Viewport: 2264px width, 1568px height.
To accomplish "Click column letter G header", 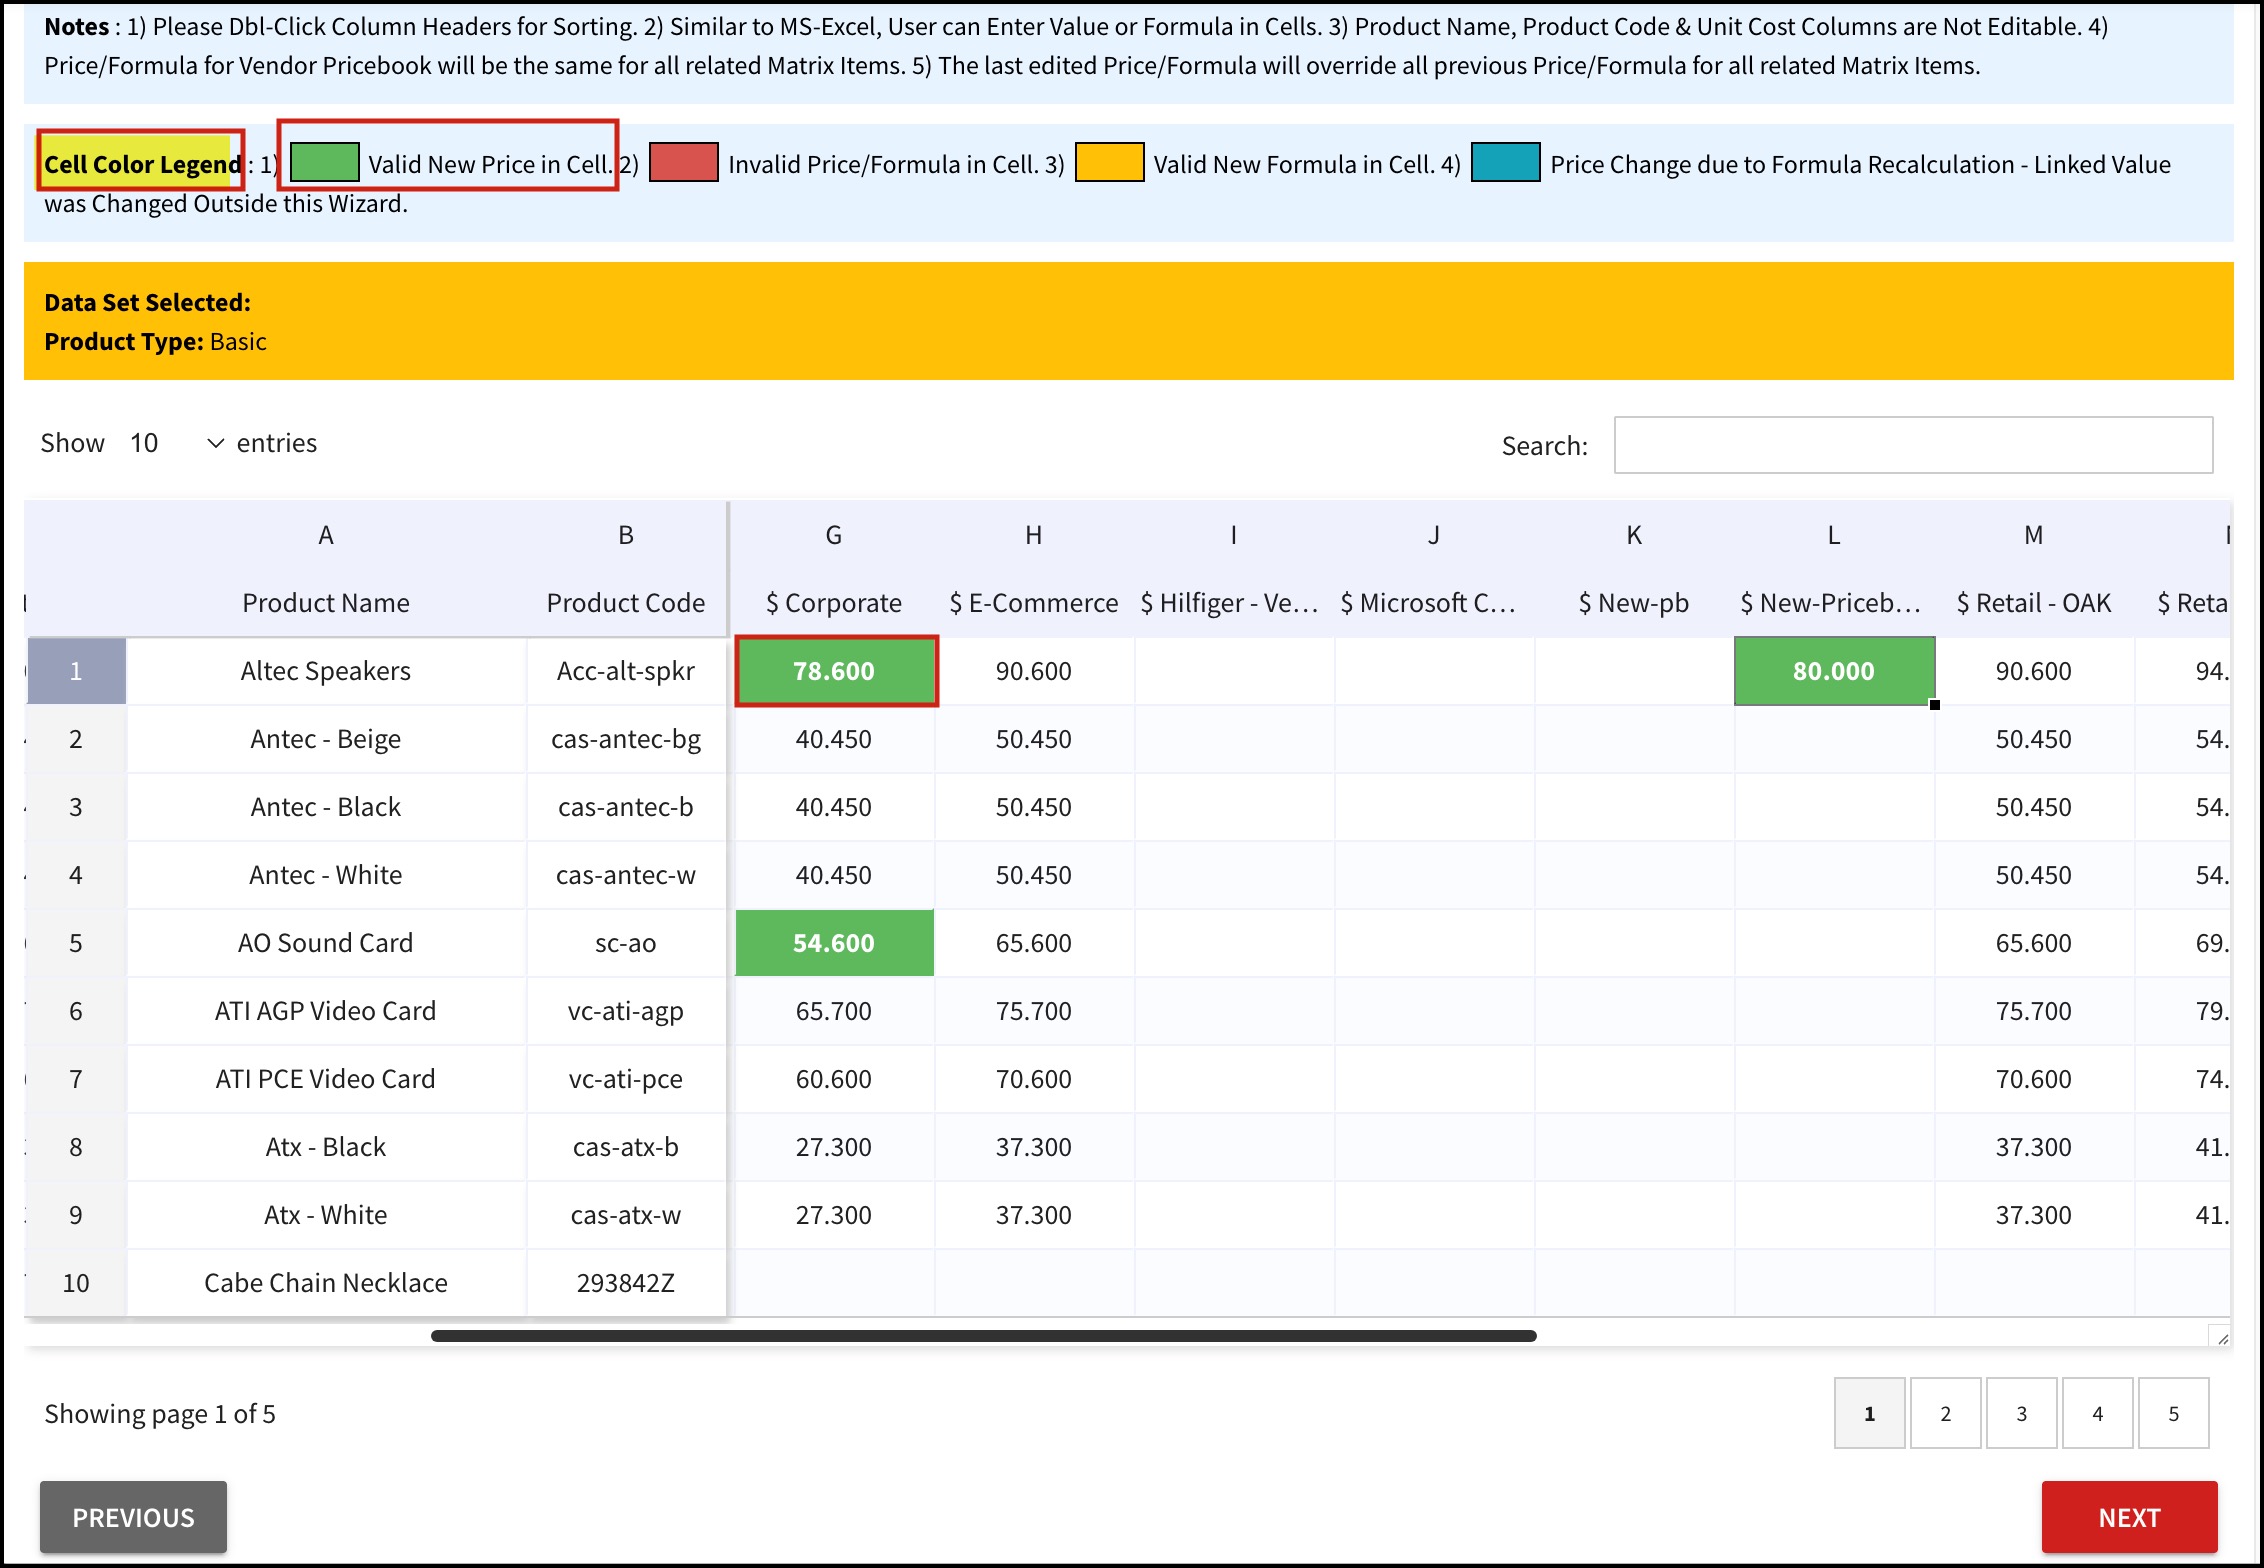I will click(x=834, y=535).
